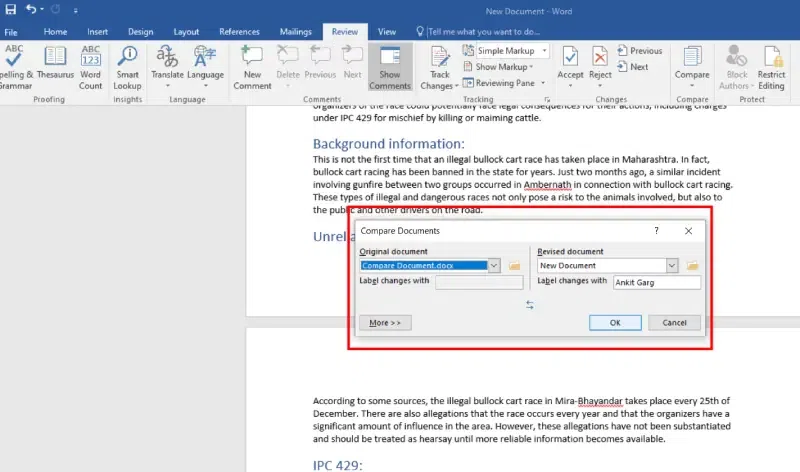The height and width of the screenshot is (472, 800).
Task: Expand options with More >> button
Action: (x=385, y=322)
